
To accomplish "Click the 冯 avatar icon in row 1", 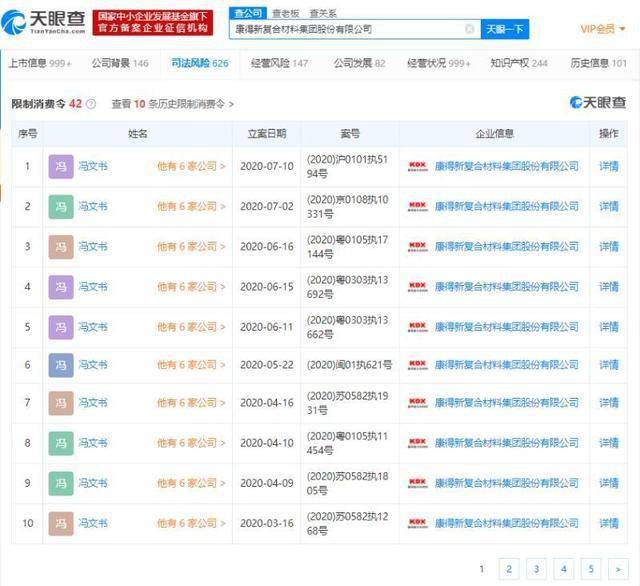I will coord(61,166).
